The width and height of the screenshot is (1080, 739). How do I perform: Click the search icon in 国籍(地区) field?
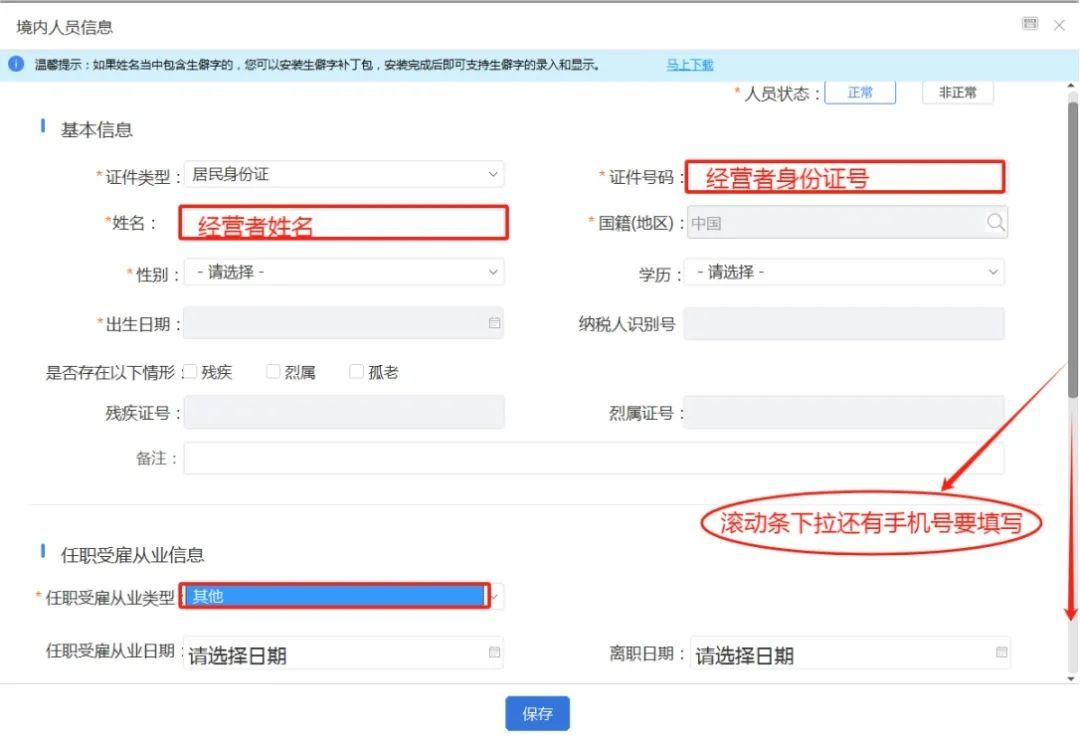click(995, 223)
